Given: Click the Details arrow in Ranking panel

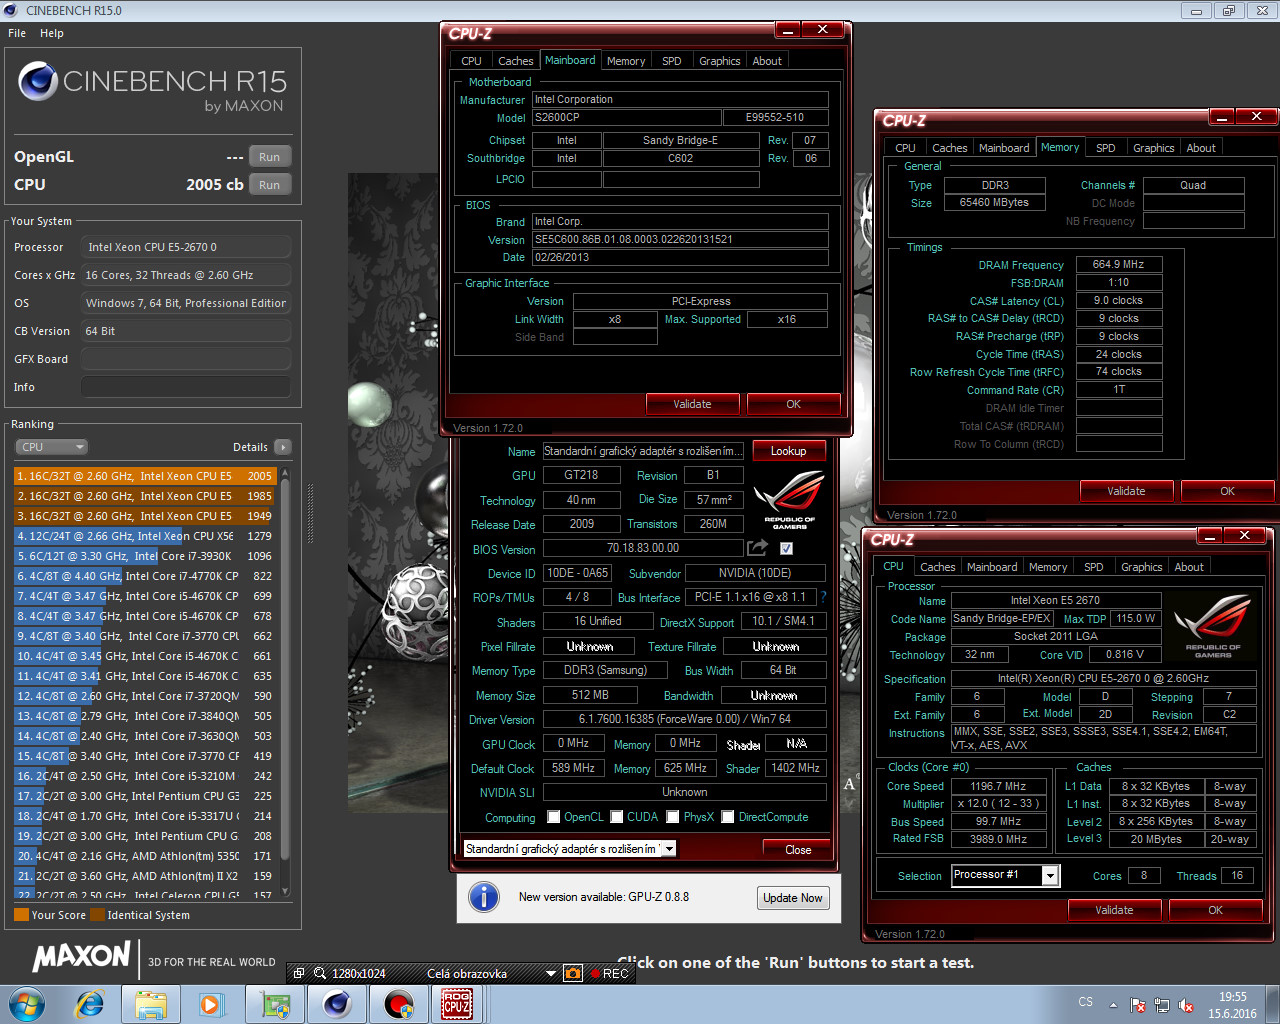Looking at the screenshot, I should click(282, 447).
